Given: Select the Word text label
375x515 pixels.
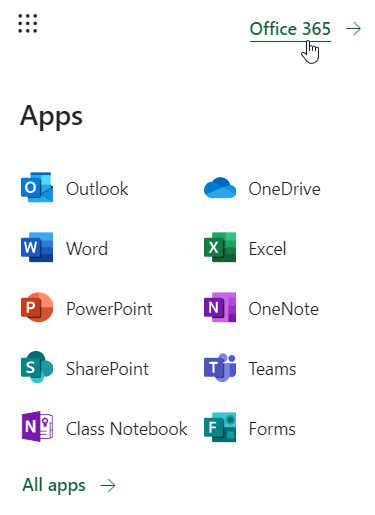Looking at the screenshot, I should 87,249.
